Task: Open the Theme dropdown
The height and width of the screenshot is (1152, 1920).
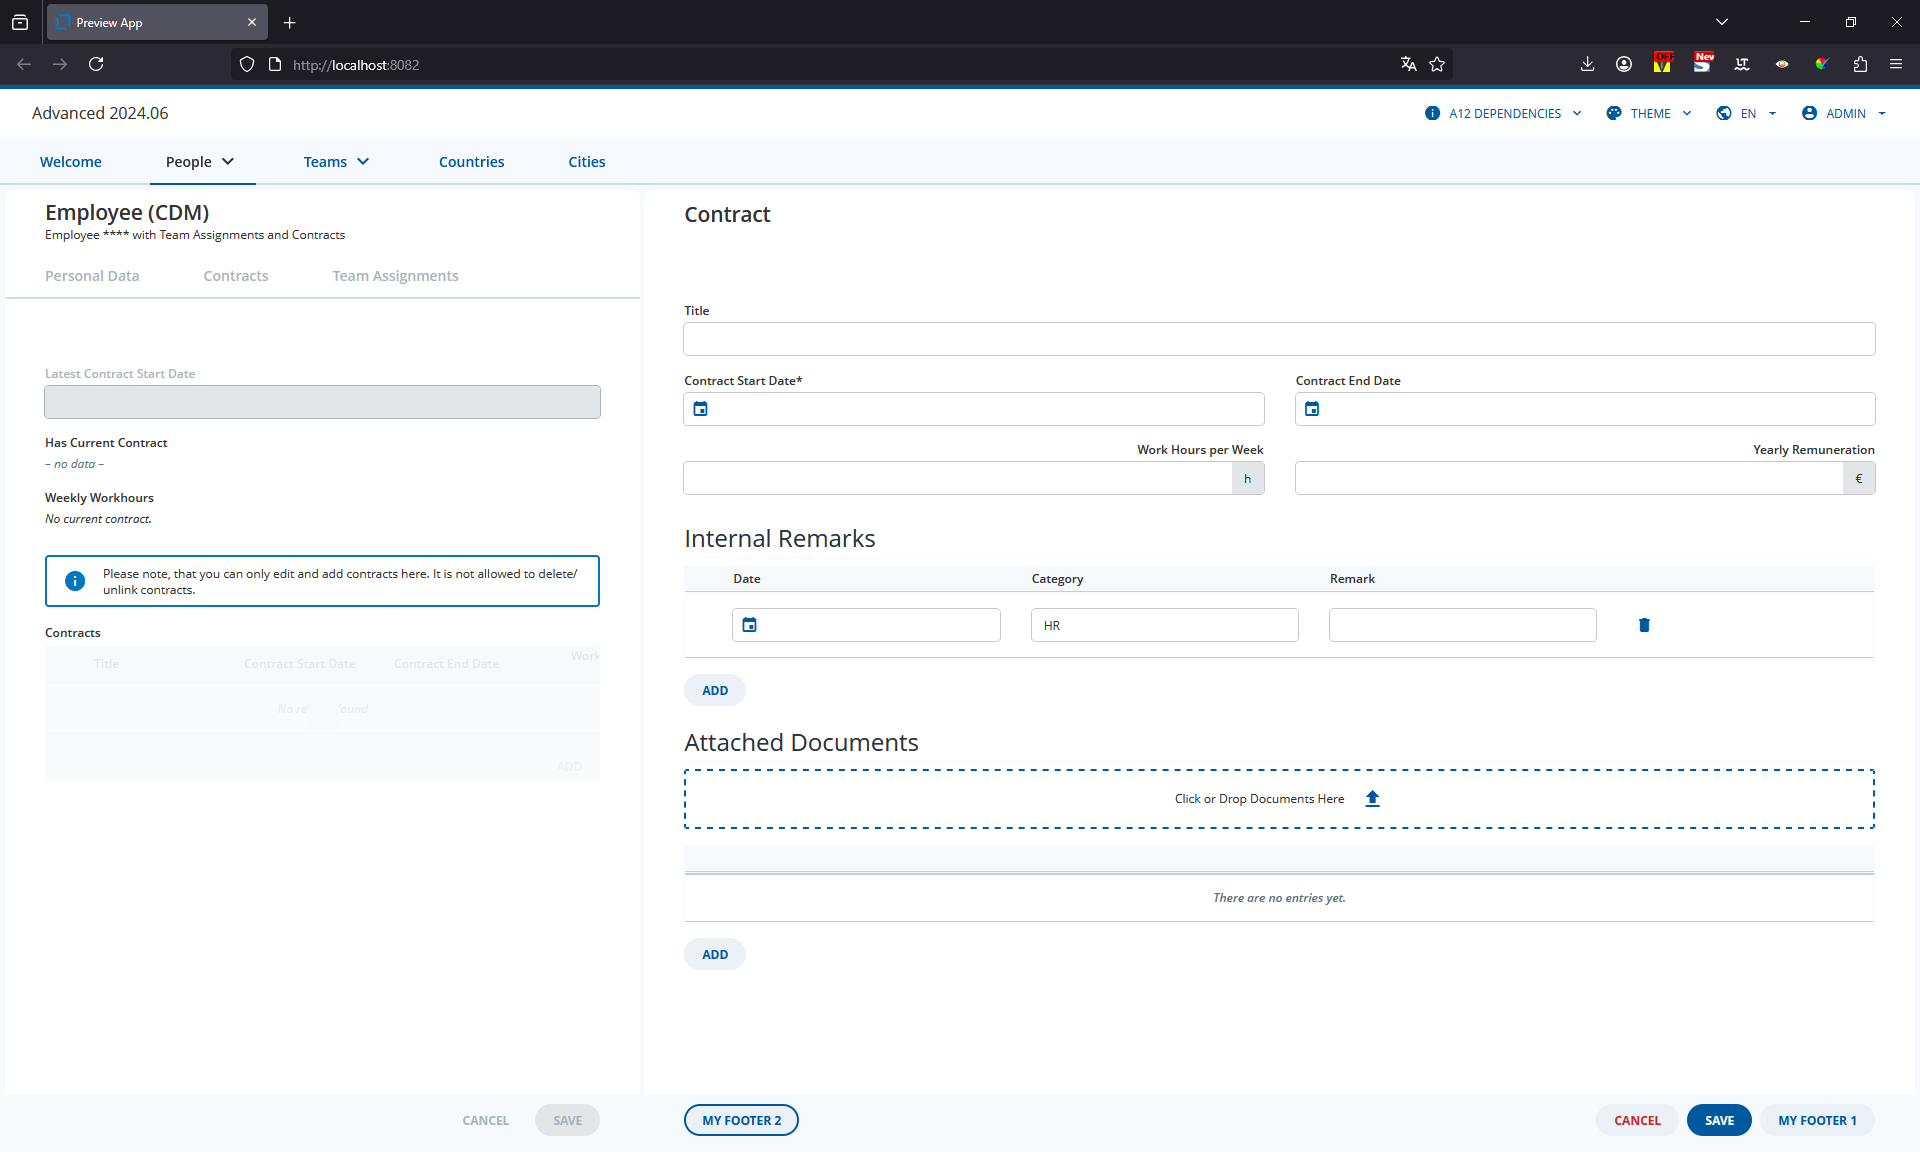Action: tap(1649, 113)
